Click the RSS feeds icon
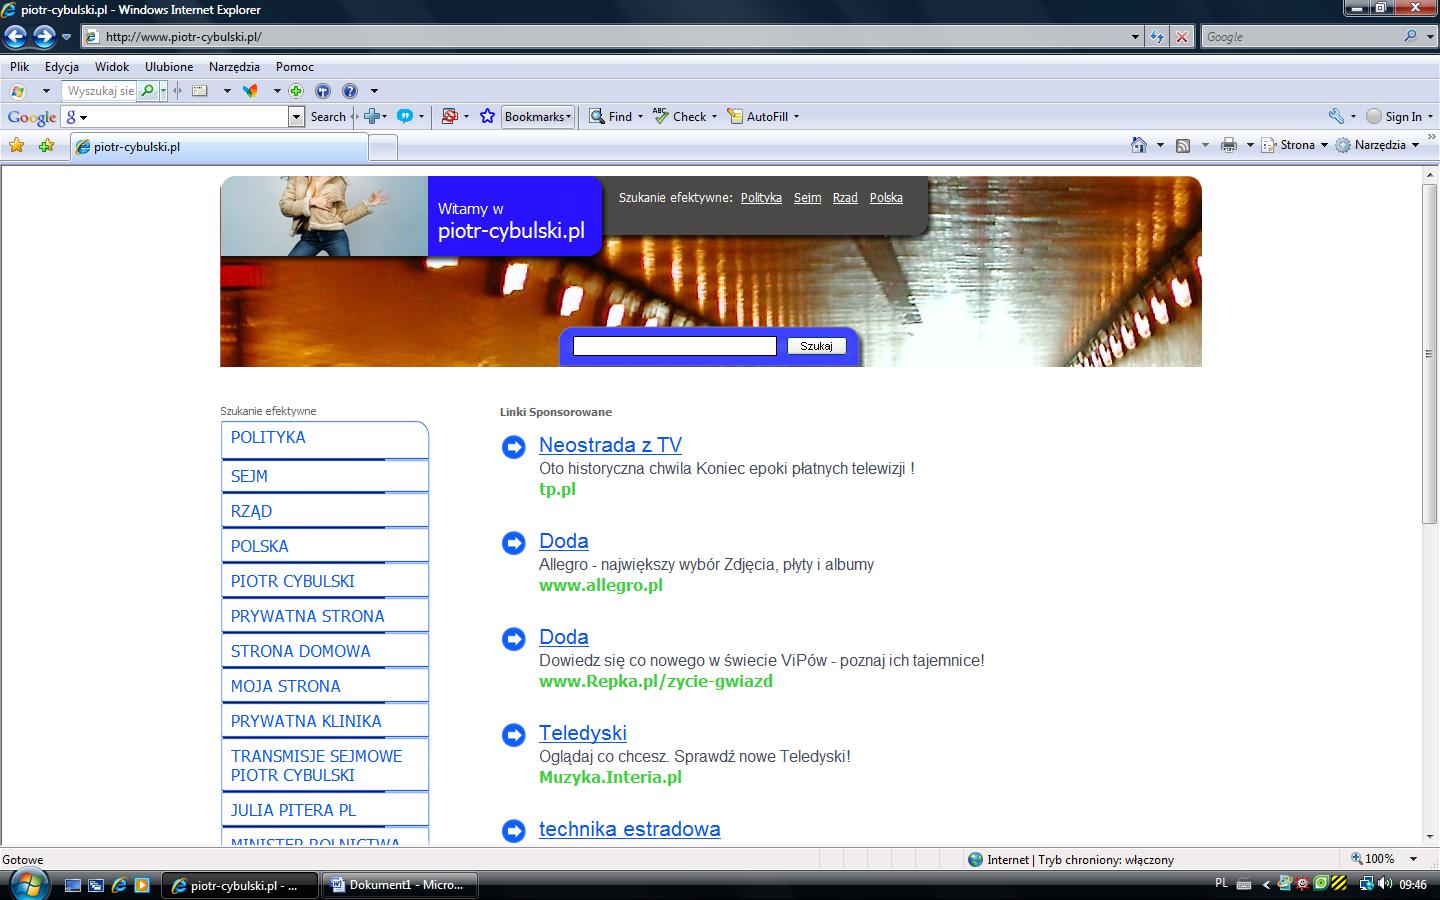 [x=1183, y=145]
